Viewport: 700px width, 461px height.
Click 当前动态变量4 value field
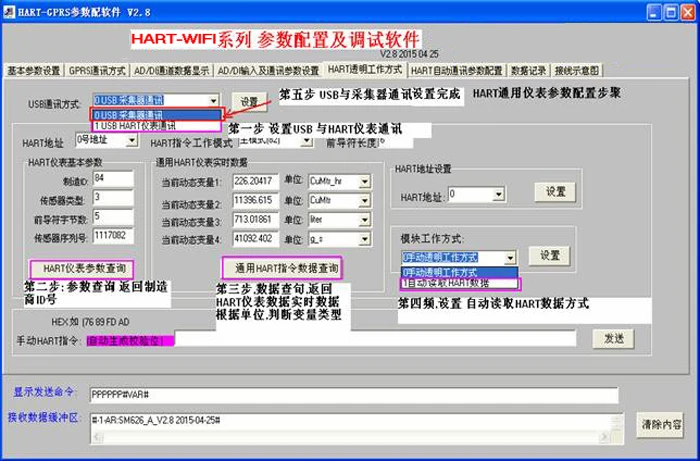[x=256, y=239]
